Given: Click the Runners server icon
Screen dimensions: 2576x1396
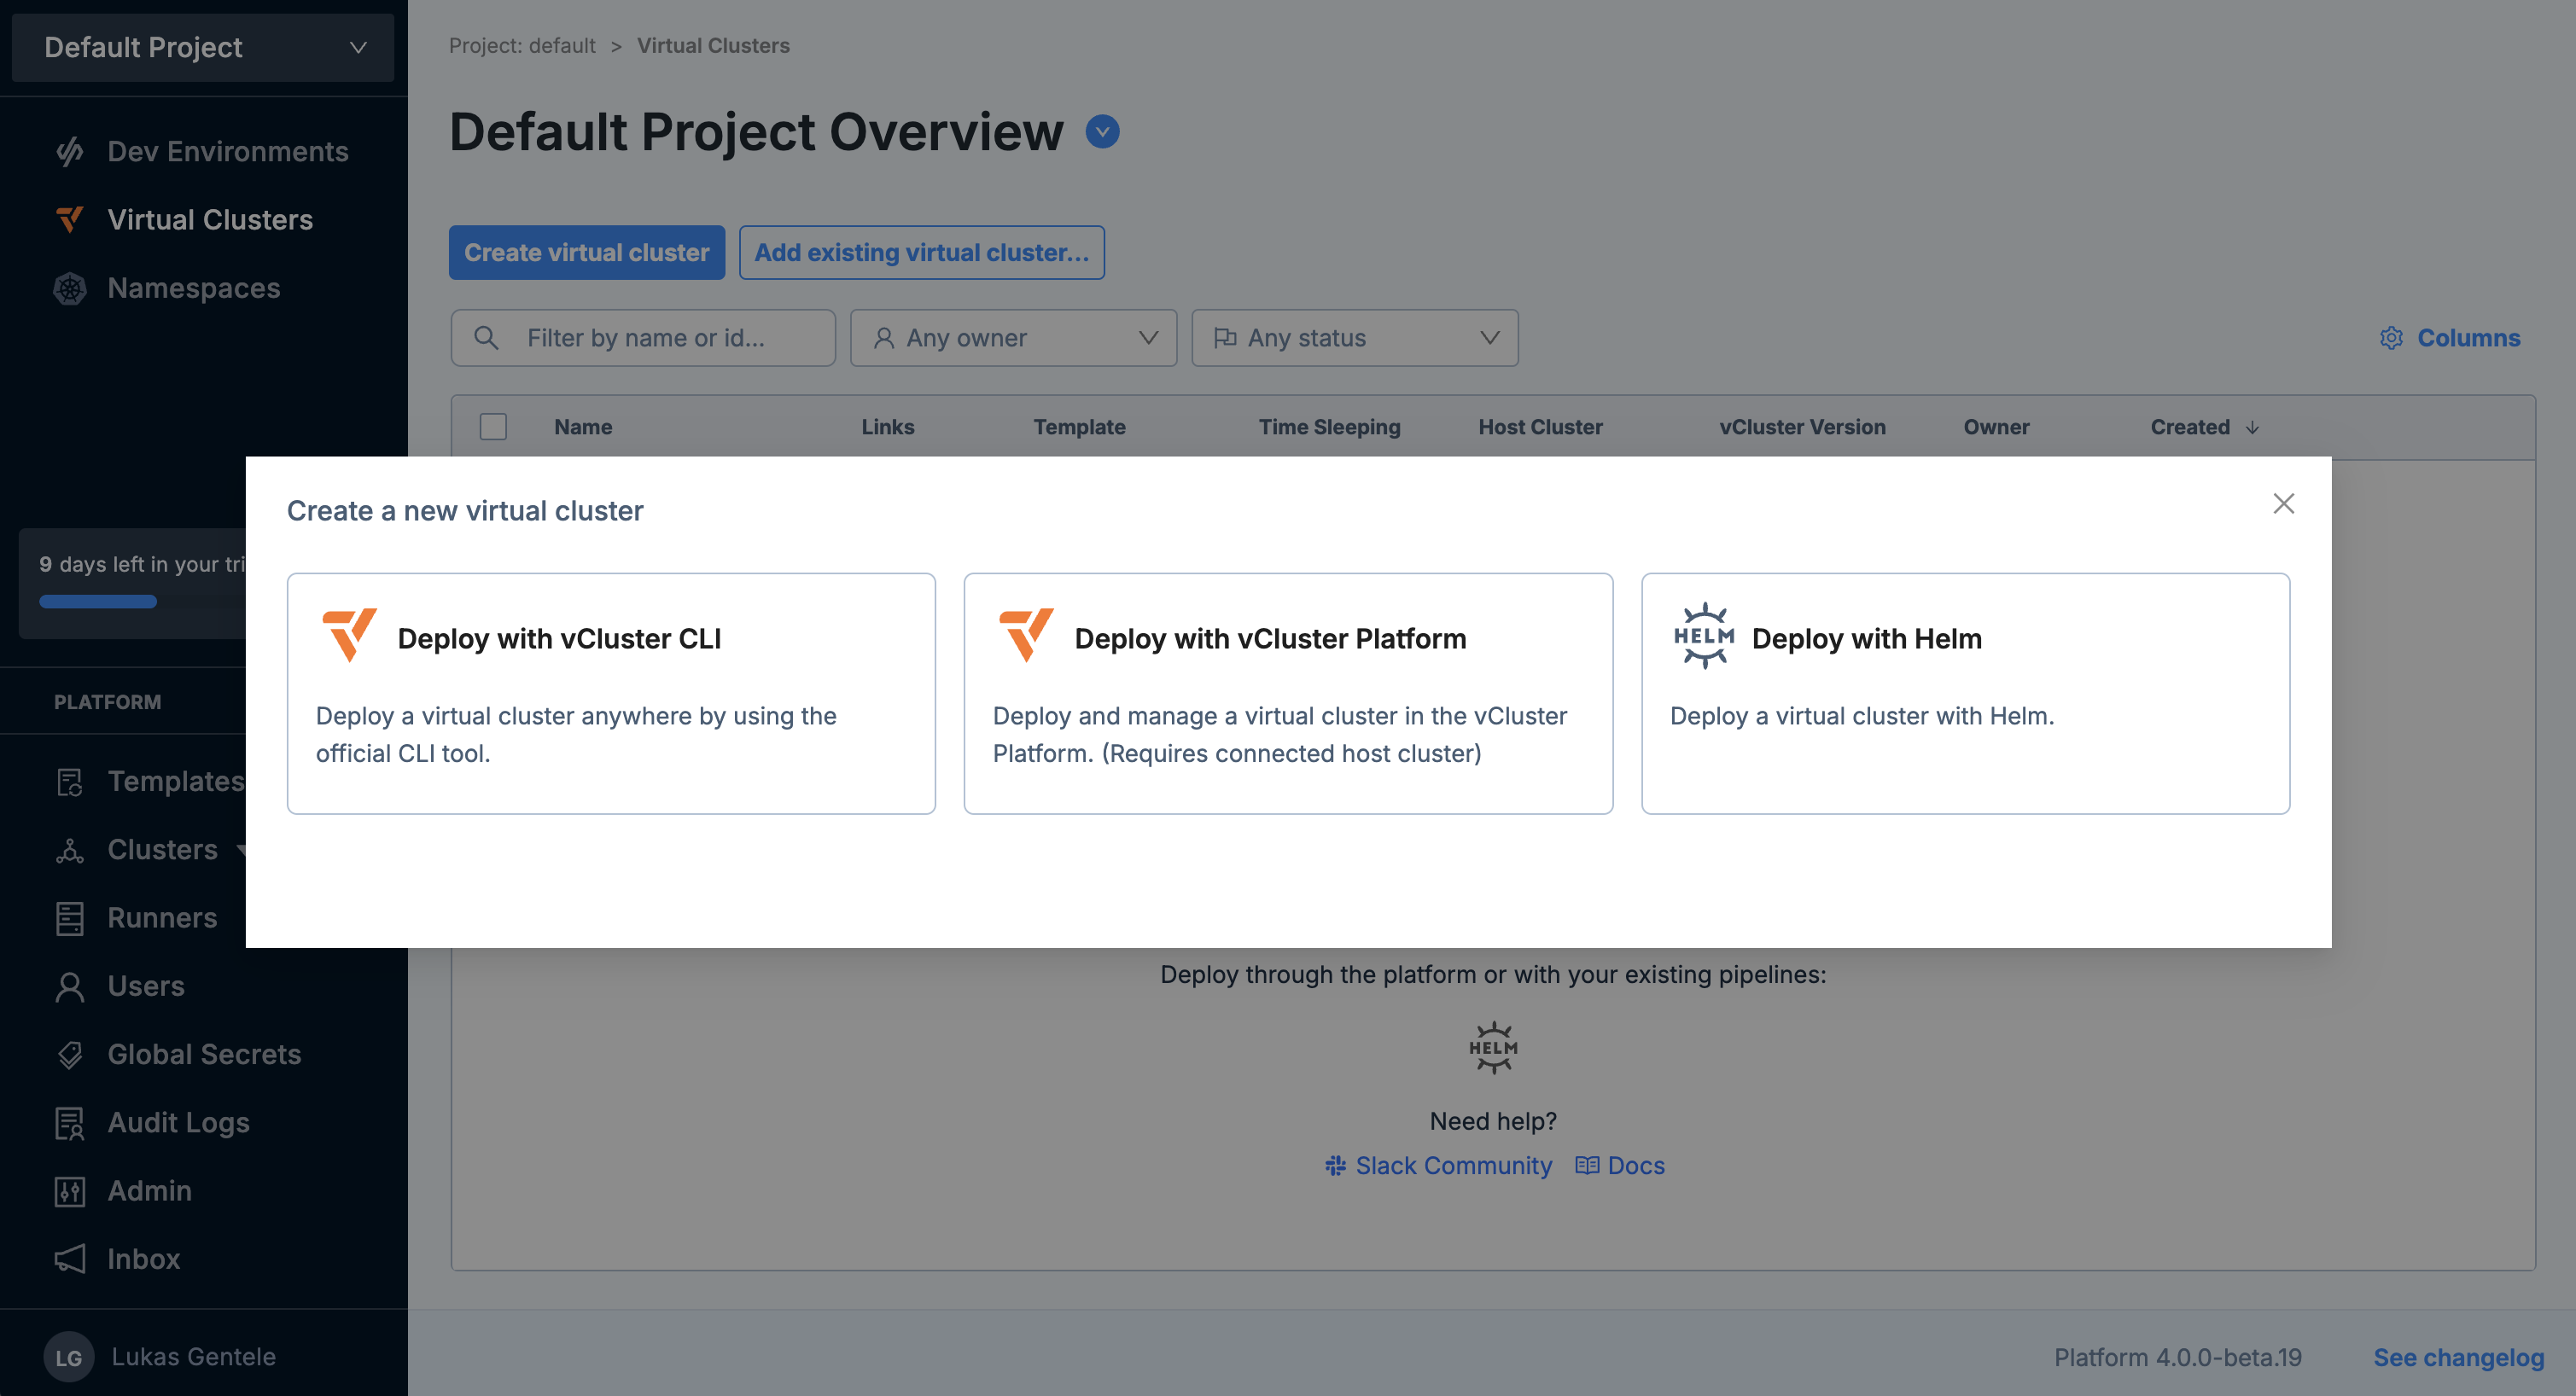Looking at the screenshot, I should tap(70, 918).
